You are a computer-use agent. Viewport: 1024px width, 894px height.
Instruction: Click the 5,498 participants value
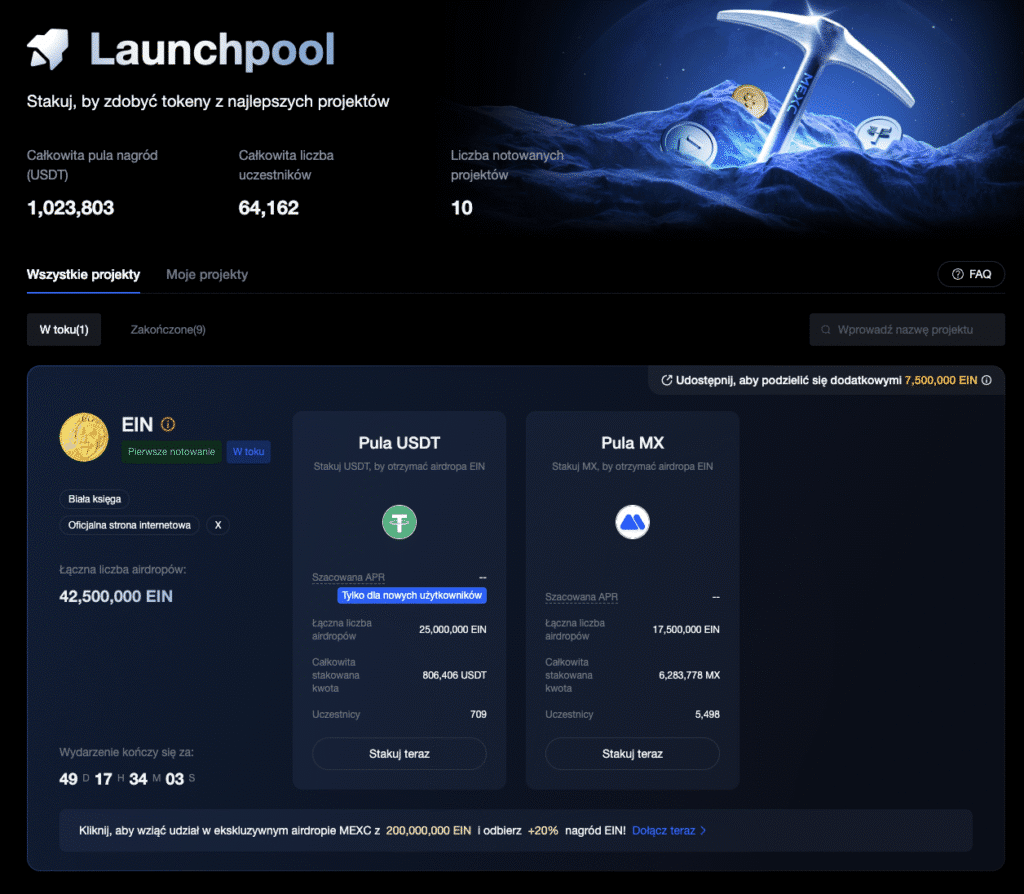click(x=707, y=714)
